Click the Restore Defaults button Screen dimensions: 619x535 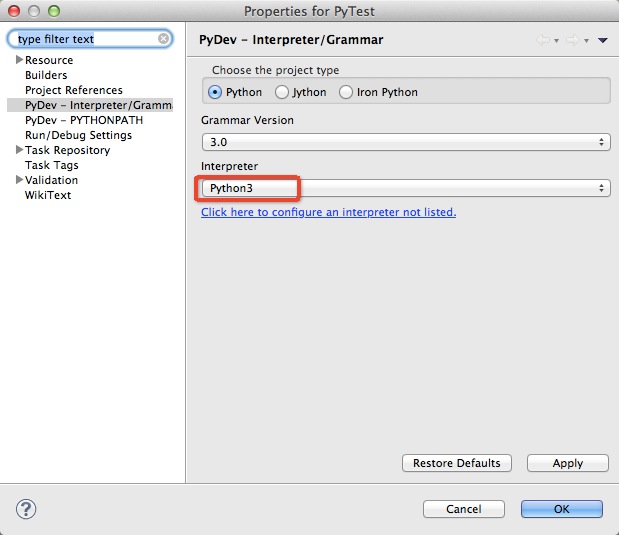click(457, 463)
